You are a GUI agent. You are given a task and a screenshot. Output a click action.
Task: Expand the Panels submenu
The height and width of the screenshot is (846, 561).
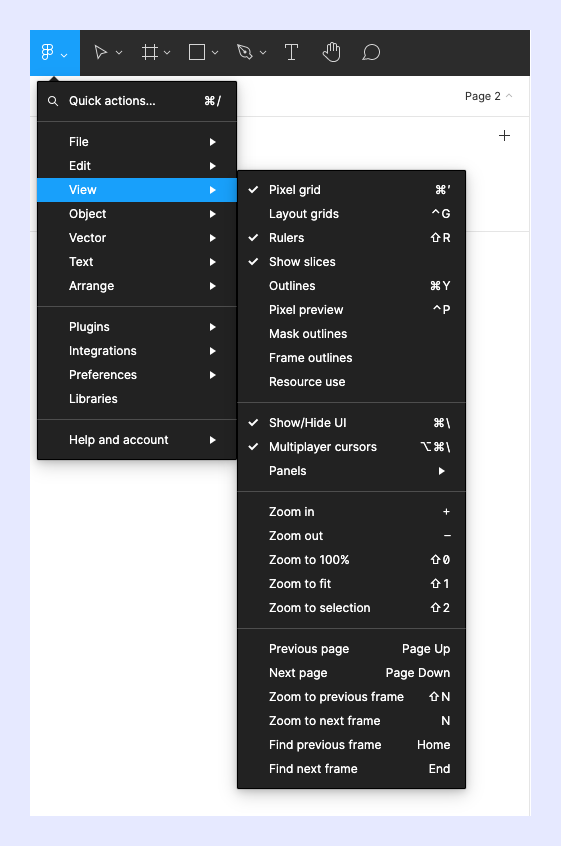pos(351,471)
